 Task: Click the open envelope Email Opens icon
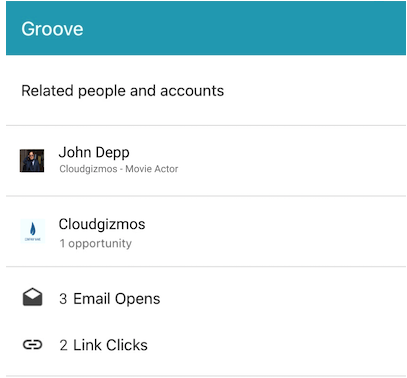point(32,297)
